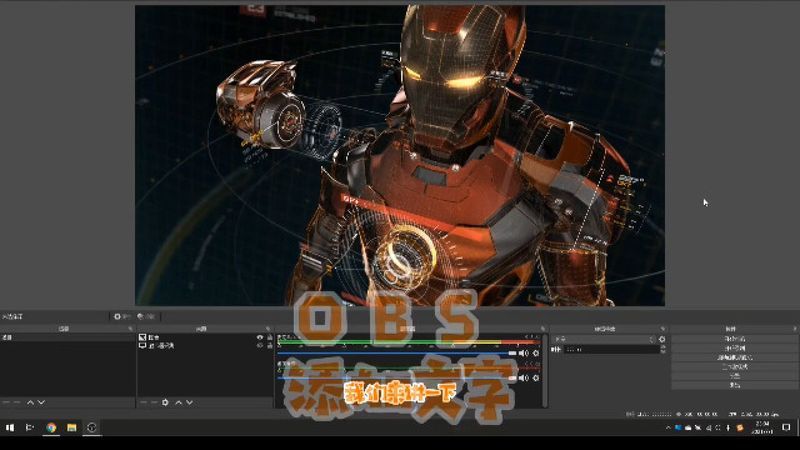This screenshot has height=450, width=800.
Task: Toggle visibility of the display capture source
Action: point(260,345)
